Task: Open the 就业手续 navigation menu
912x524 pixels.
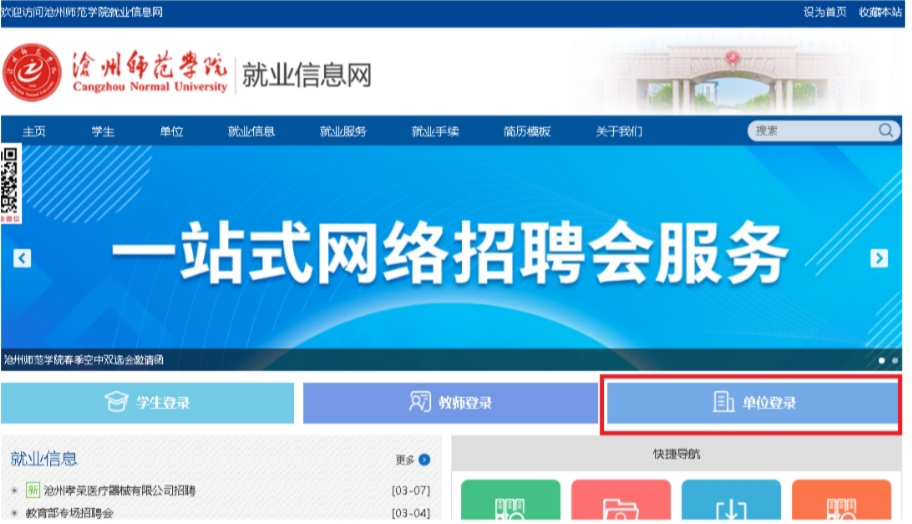Action: click(435, 131)
